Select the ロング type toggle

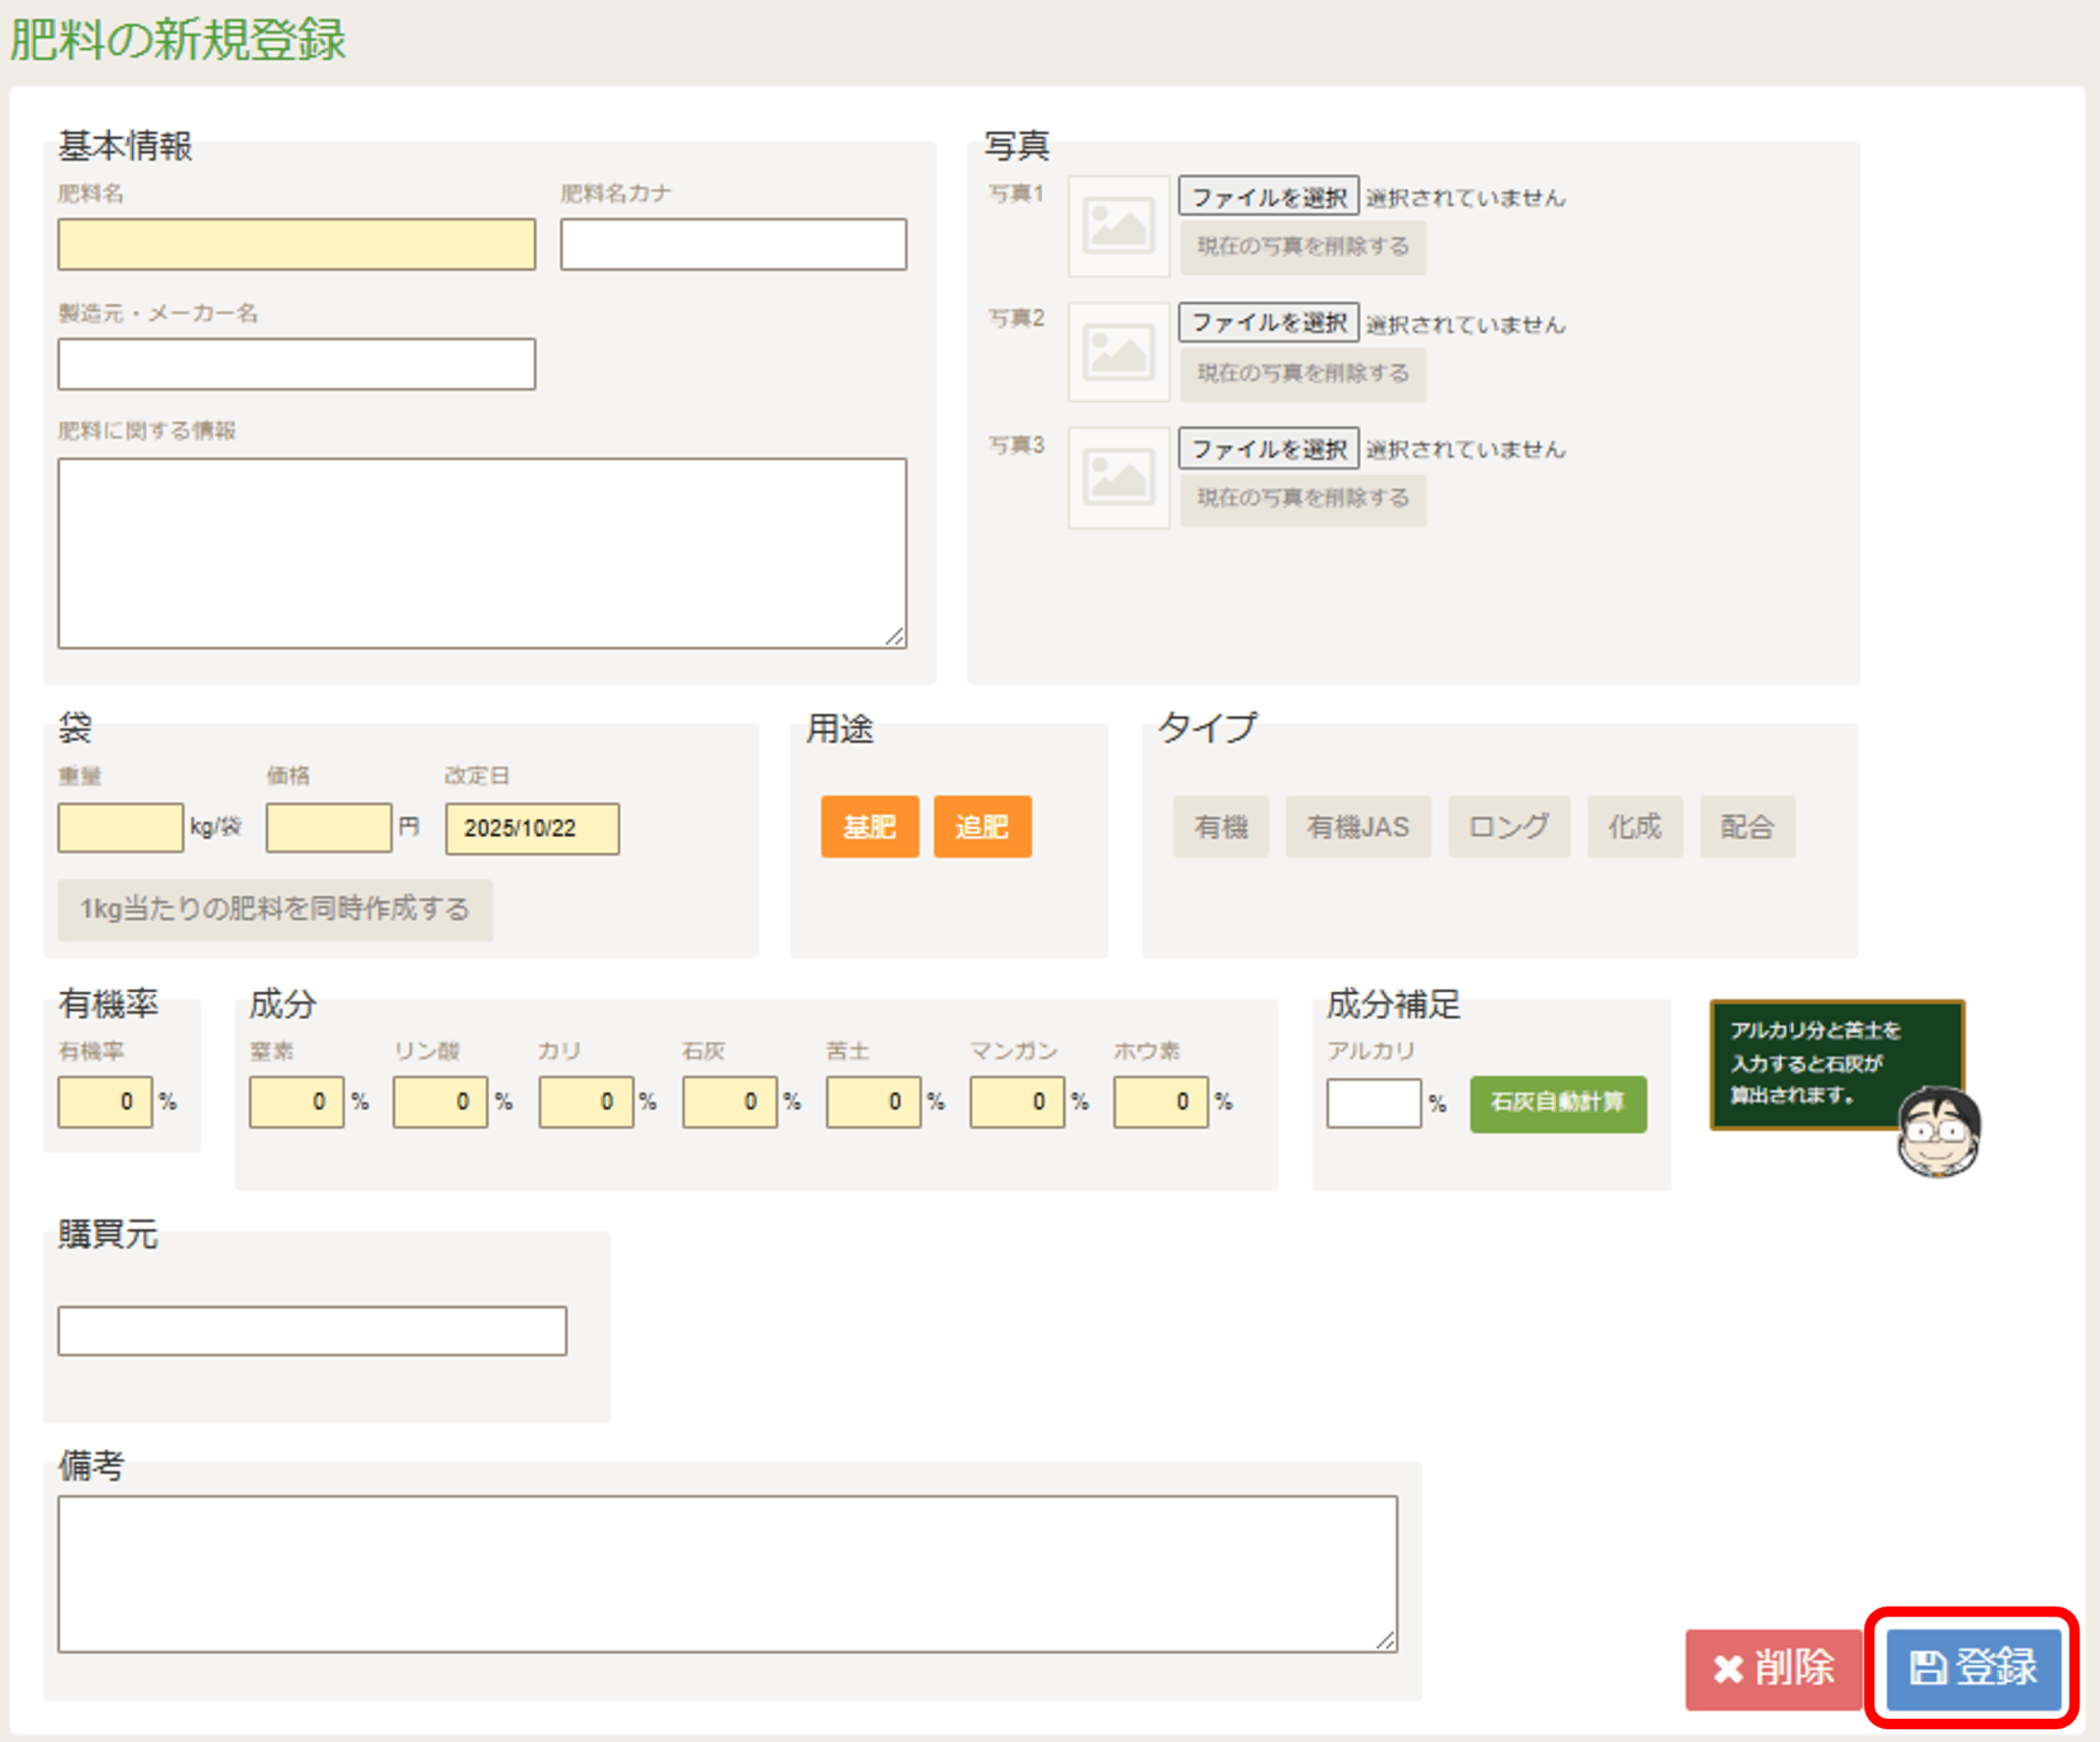1508,827
